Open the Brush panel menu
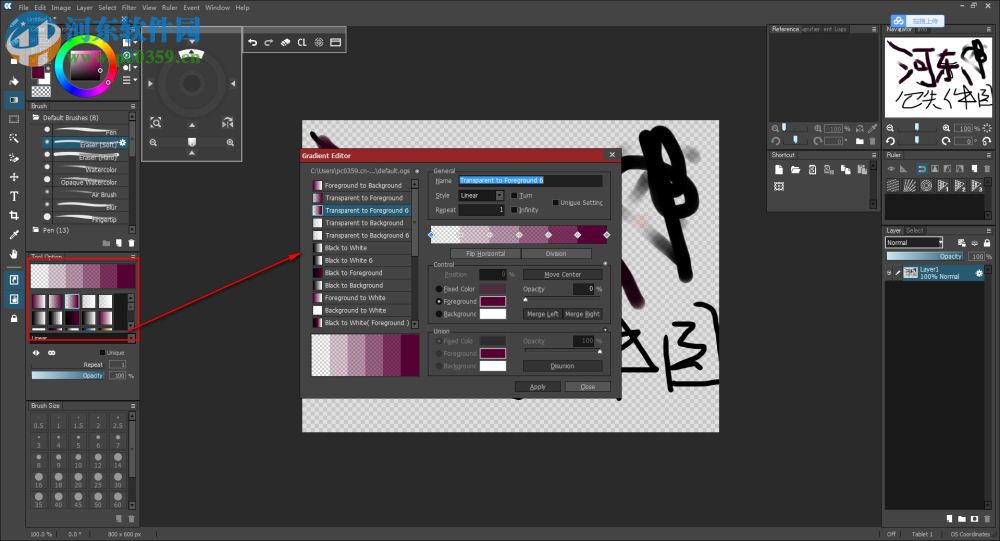Viewport: 1000px width, 541px height. 133,106
